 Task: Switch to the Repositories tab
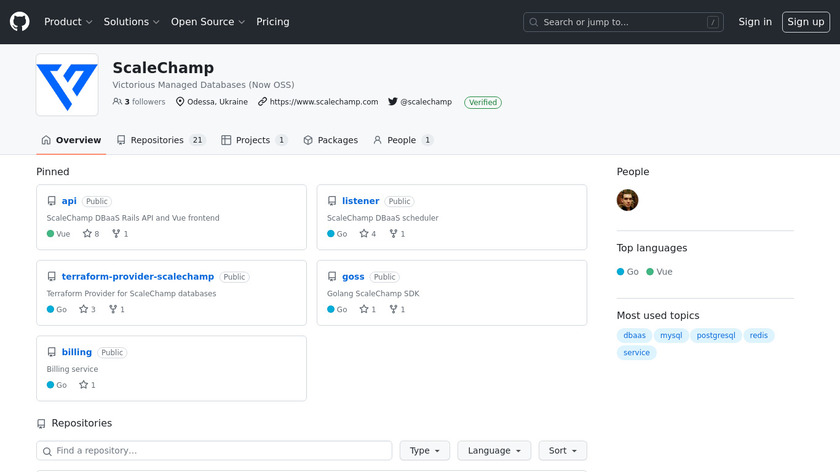click(160, 140)
